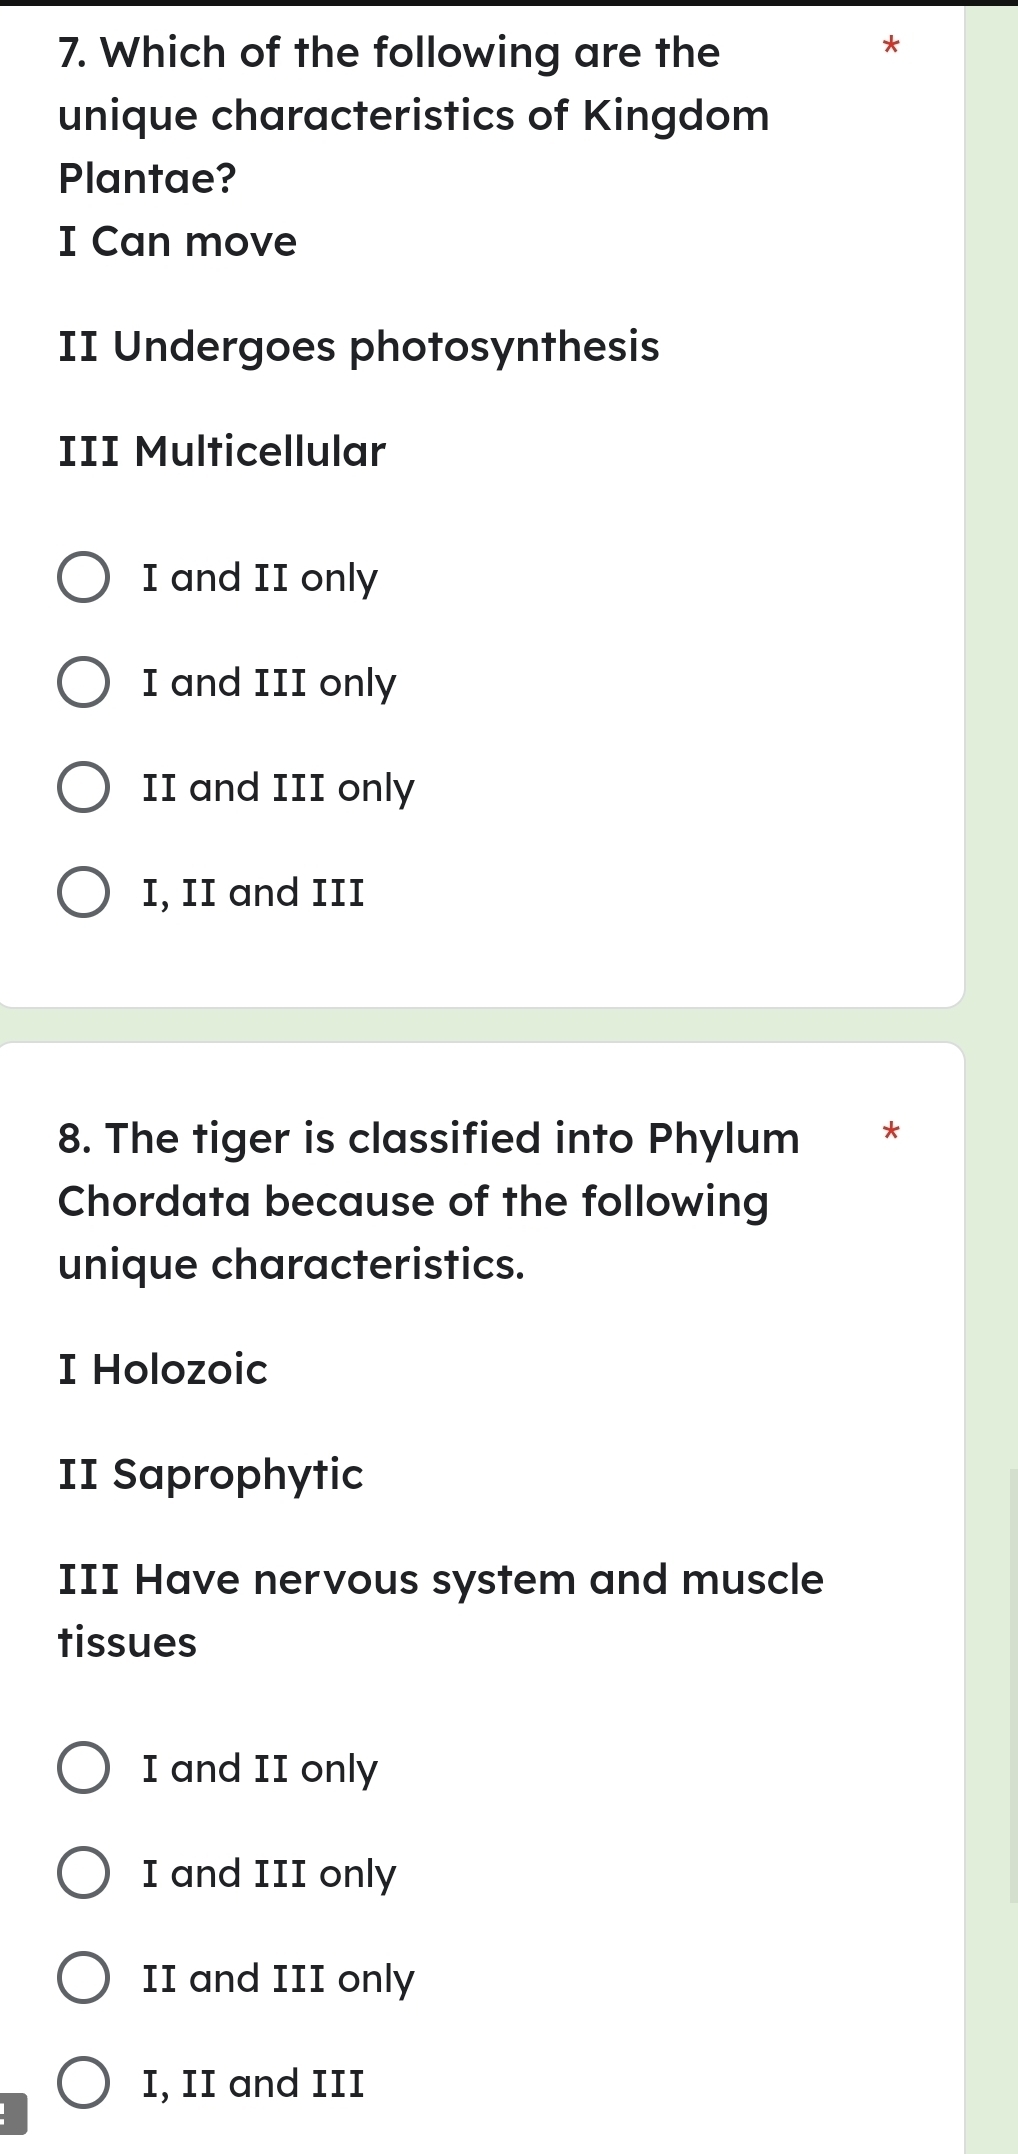The height and width of the screenshot is (2154, 1018).
Task: Choose "II and III only" for question 7
Action: coord(84,788)
